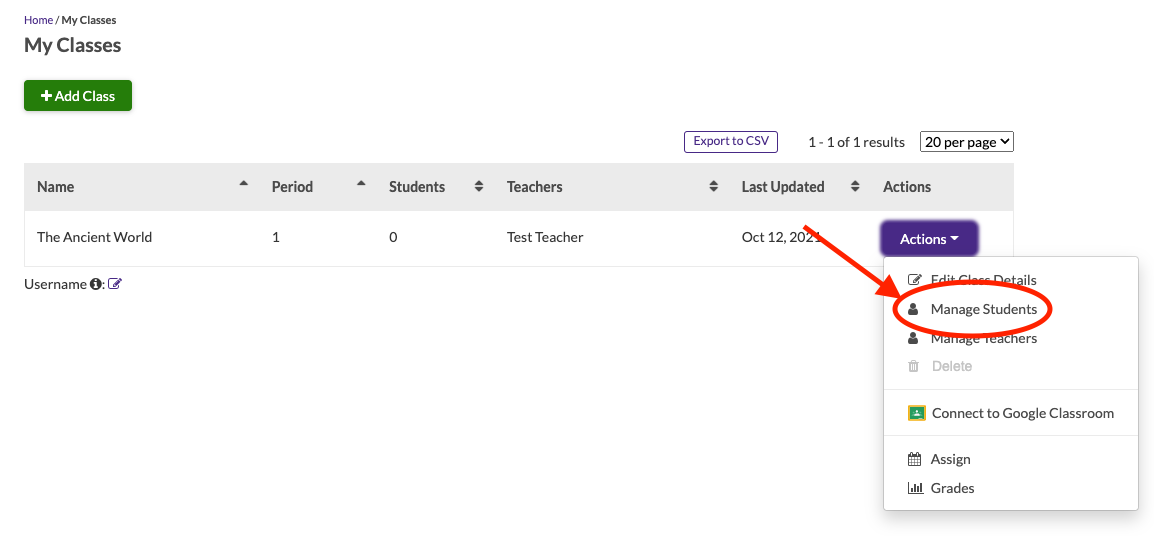Collapse the purple Actions dropdown button
This screenshot has width=1154, height=536.
[929, 239]
